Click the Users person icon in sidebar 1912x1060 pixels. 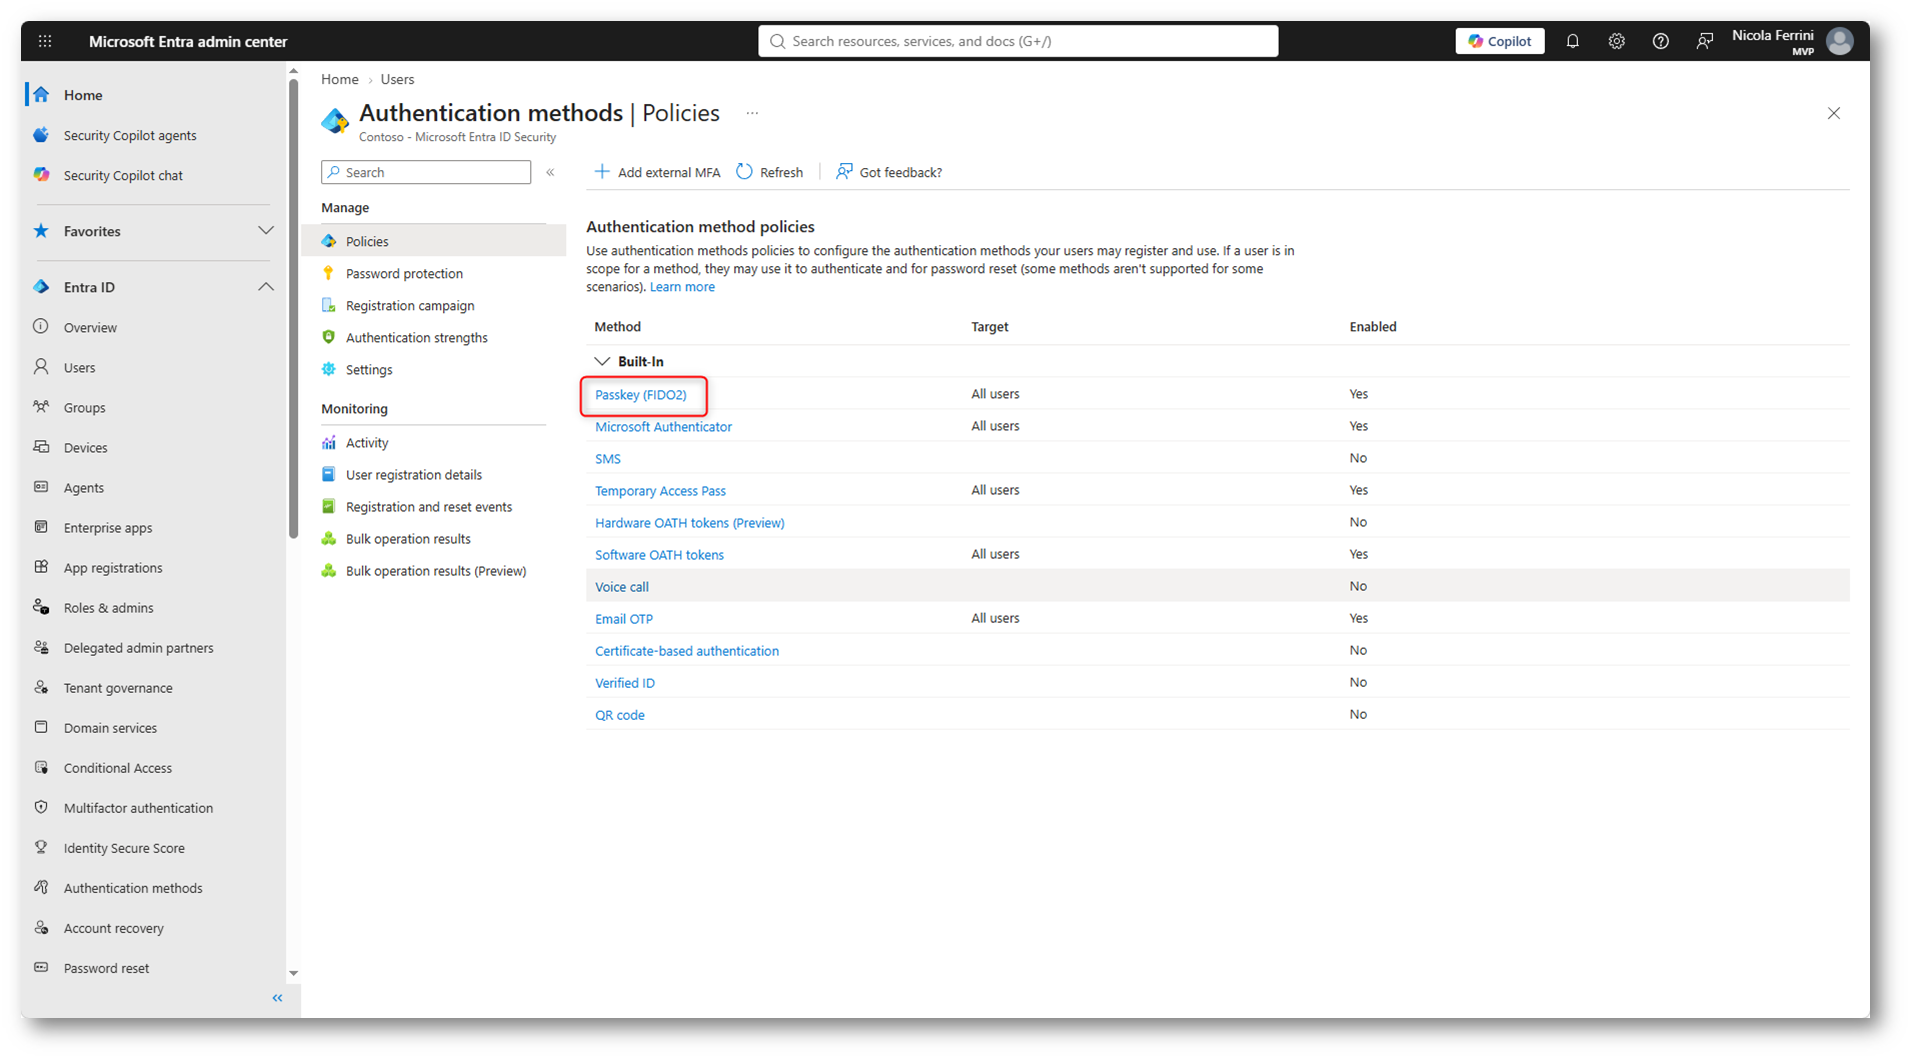coord(41,367)
